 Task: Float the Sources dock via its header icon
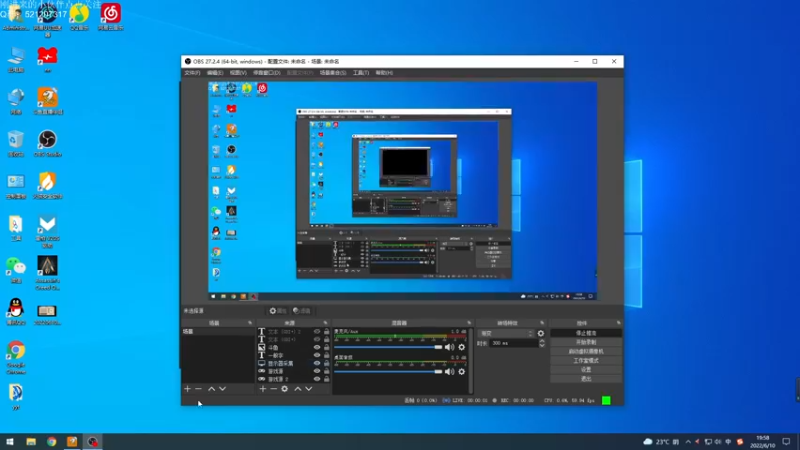click(x=326, y=323)
